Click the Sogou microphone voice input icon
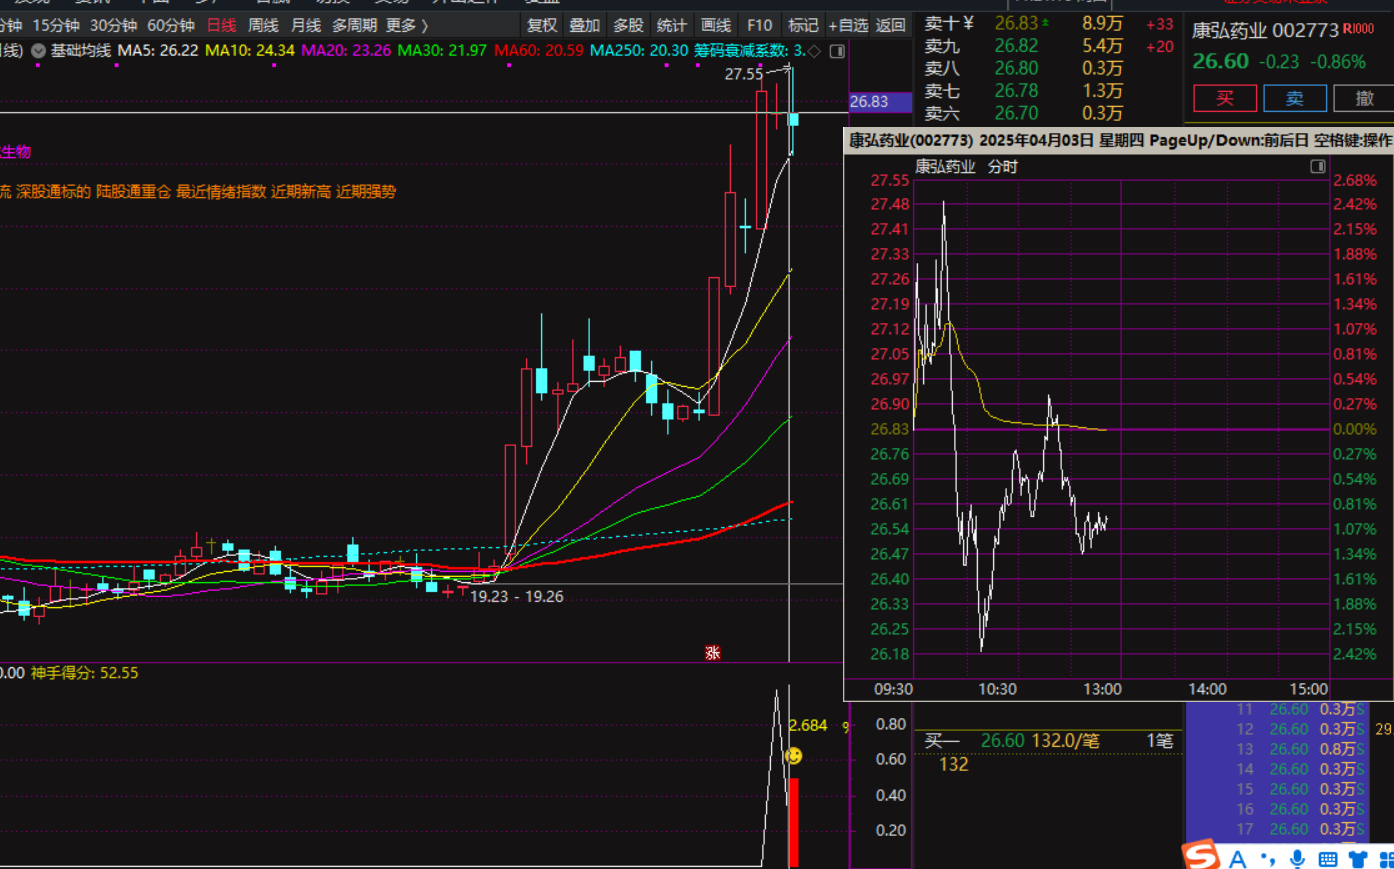Viewport: 1394px width, 869px height. click(x=1297, y=858)
